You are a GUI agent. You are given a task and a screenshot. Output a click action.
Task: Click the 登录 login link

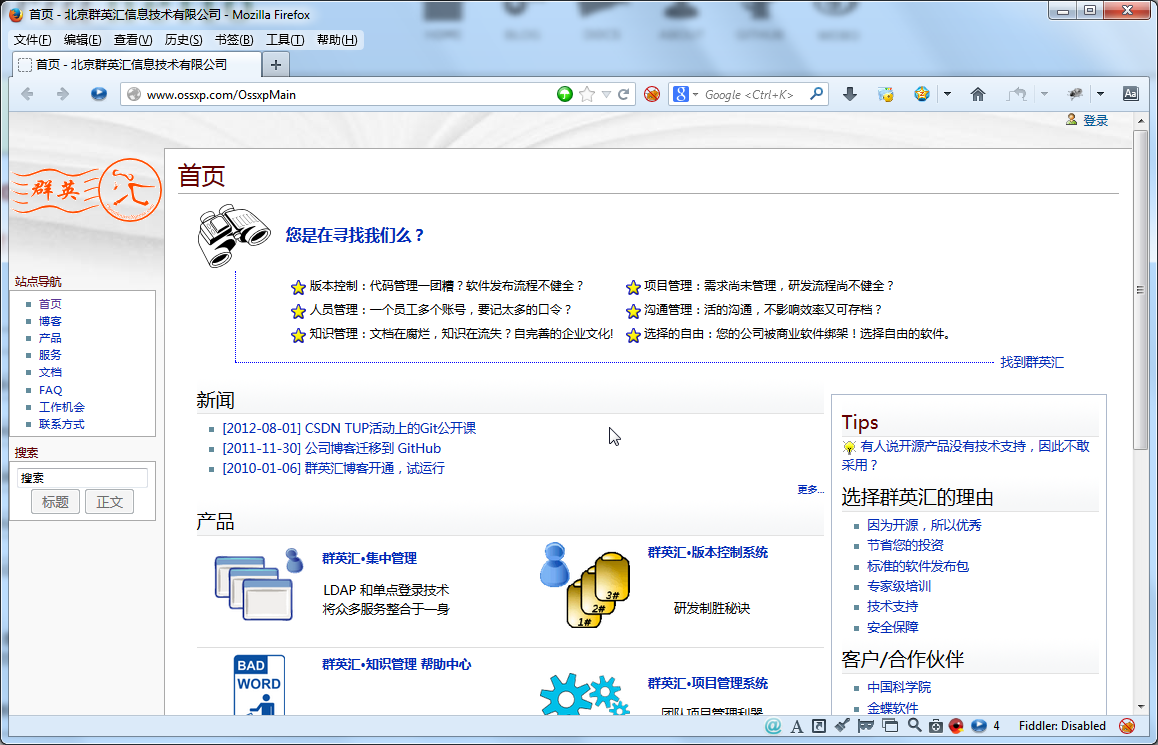tap(1096, 120)
